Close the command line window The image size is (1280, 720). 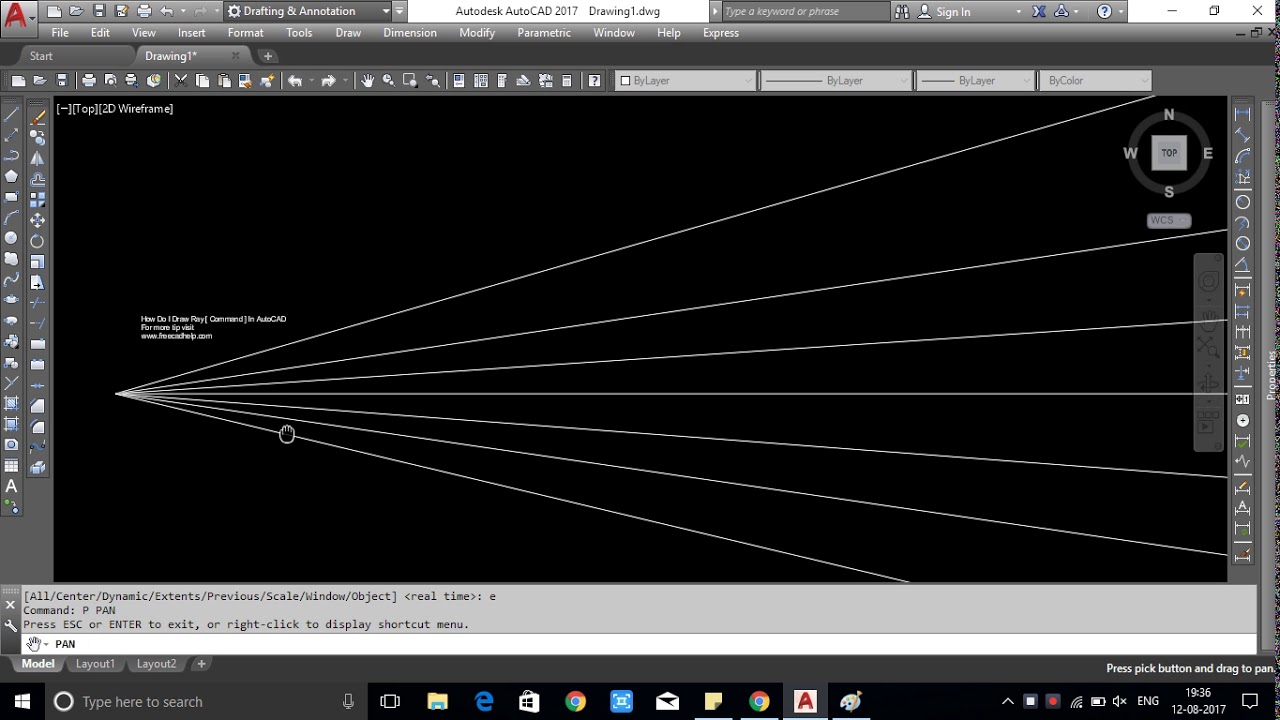pos(11,605)
